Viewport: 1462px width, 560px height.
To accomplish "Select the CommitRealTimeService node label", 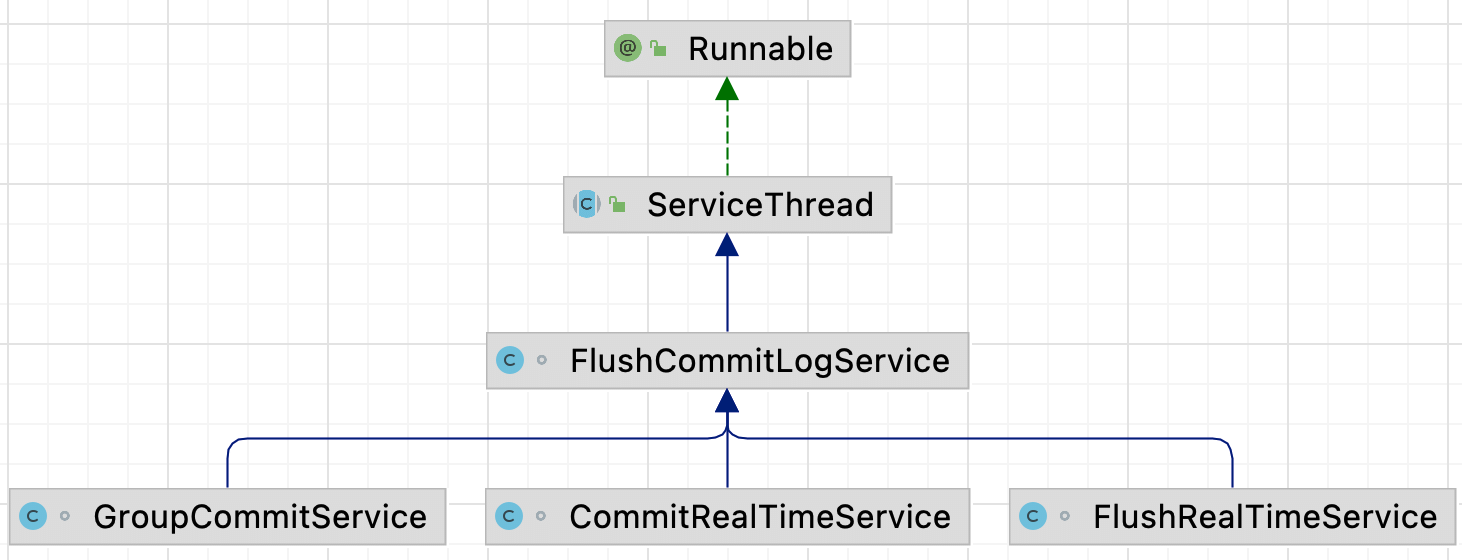I will click(760, 516).
